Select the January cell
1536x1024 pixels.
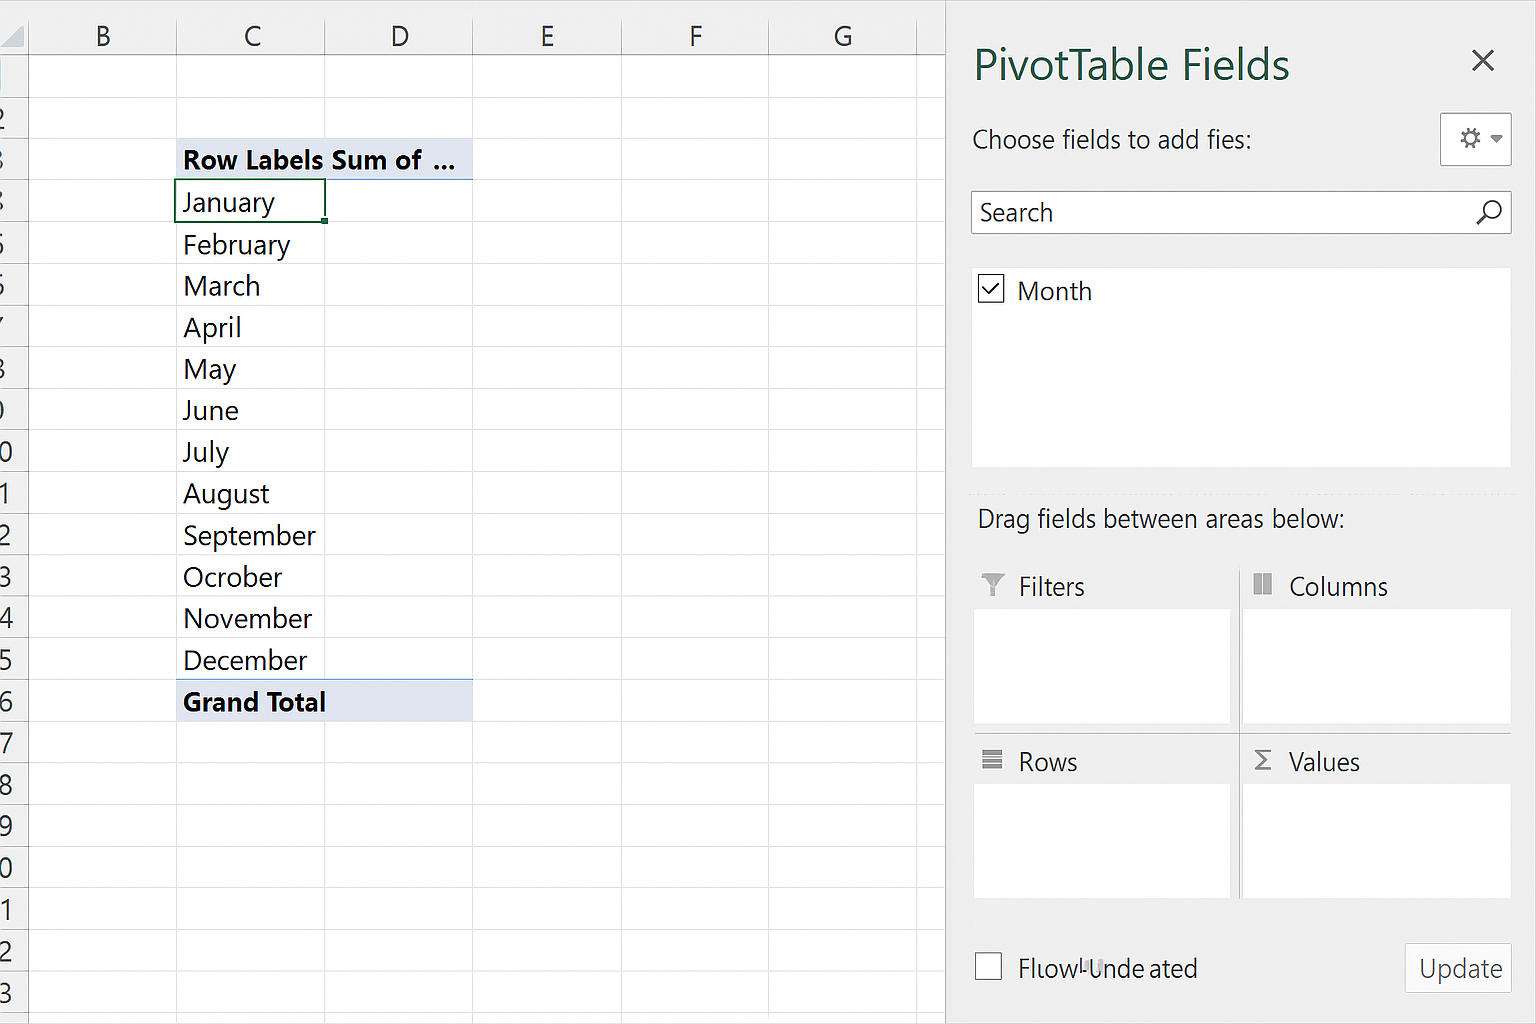pyautogui.click(x=251, y=202)
